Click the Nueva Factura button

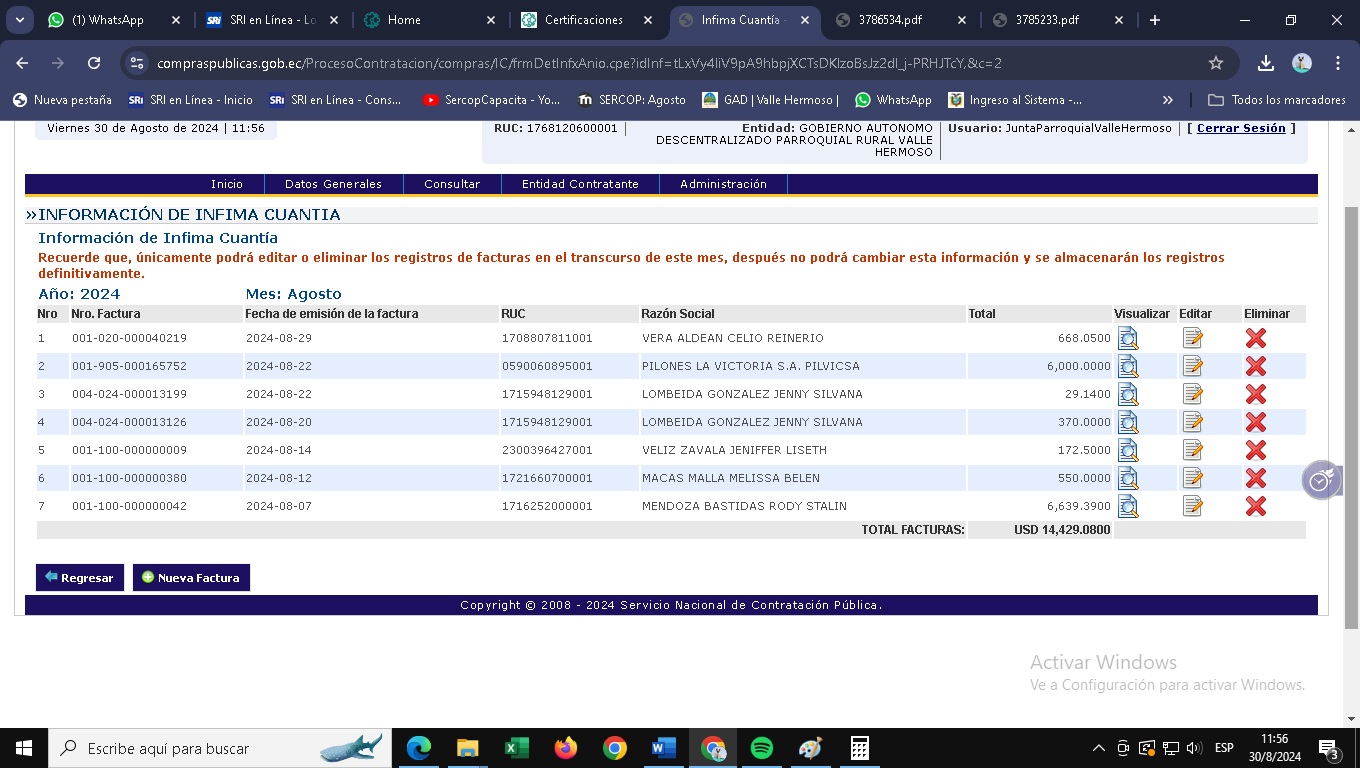[191, 578]
